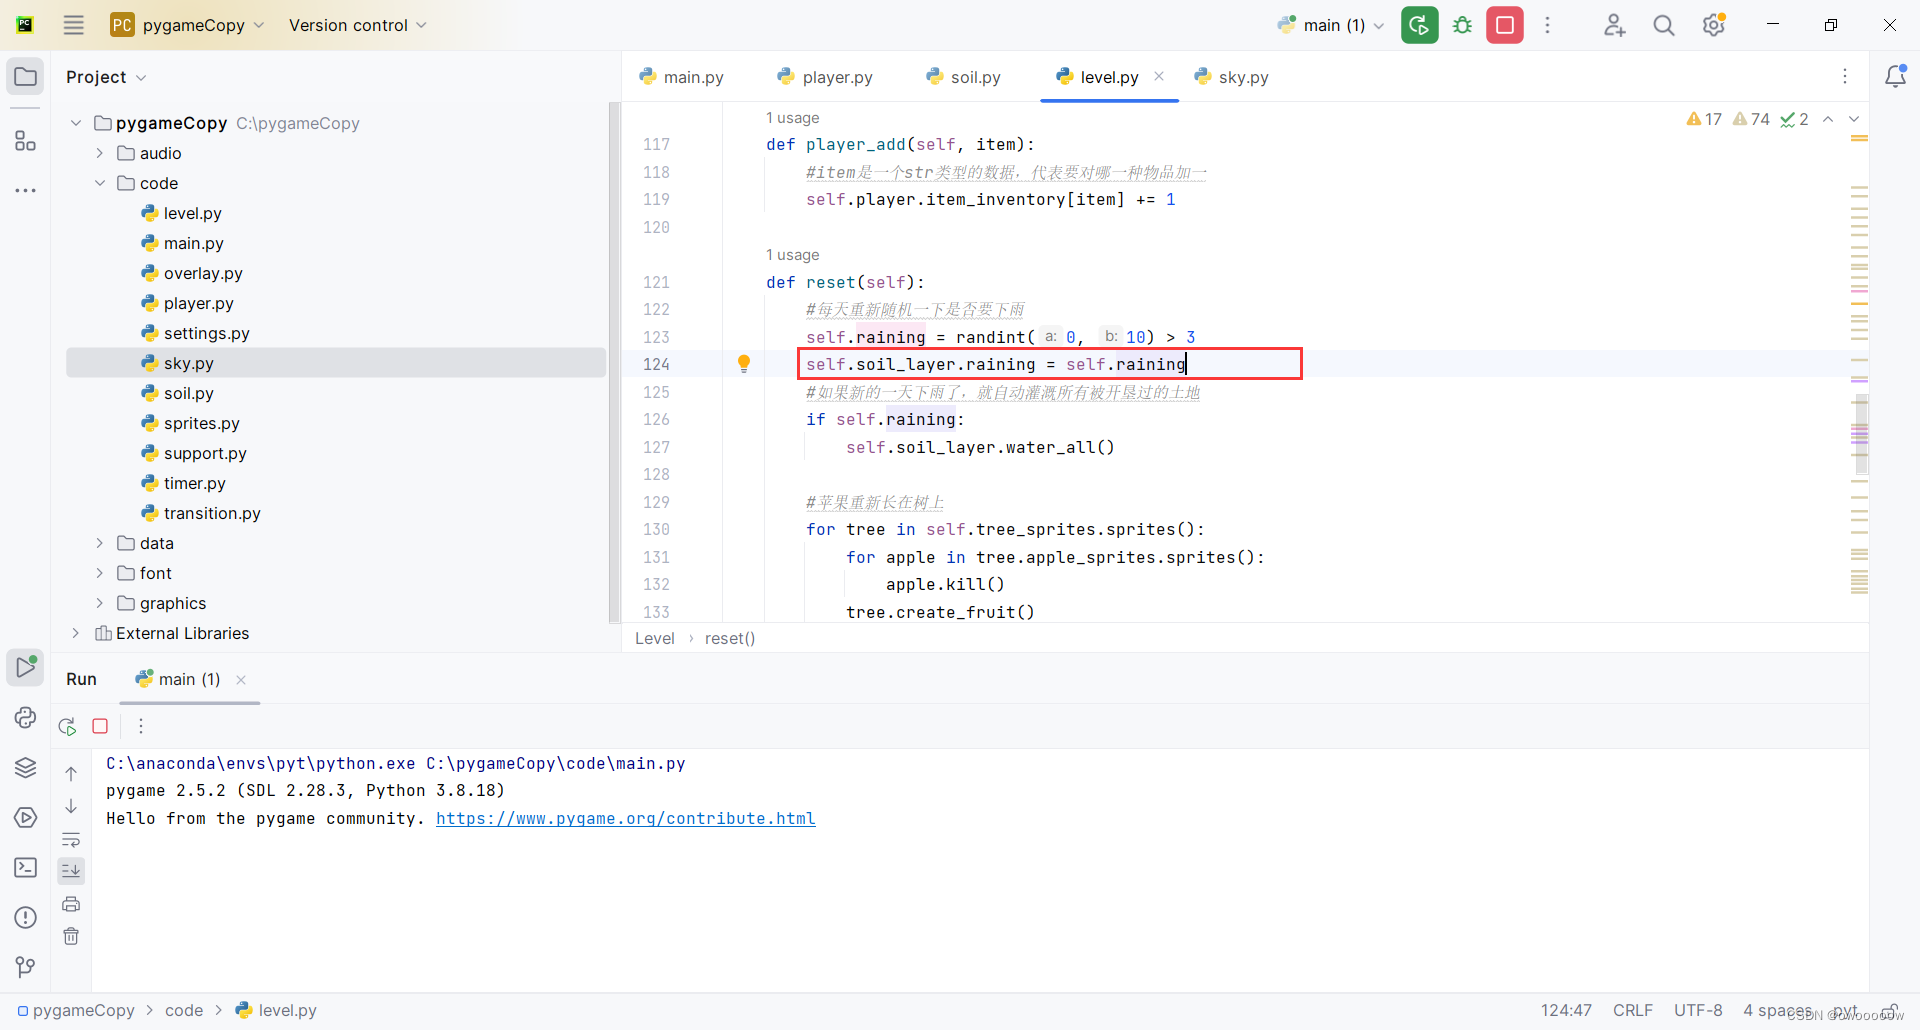Collapse the code folder
Image resolution: width=1920 pixels, height=1030 pixels.
click(99, 183)
